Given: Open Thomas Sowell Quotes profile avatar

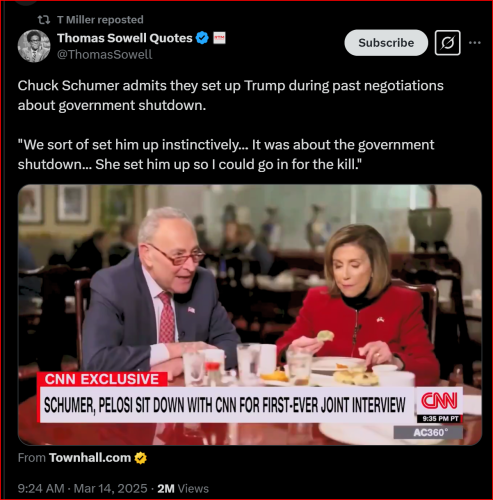Looking at the screenshot, I should tap(34, 46).
